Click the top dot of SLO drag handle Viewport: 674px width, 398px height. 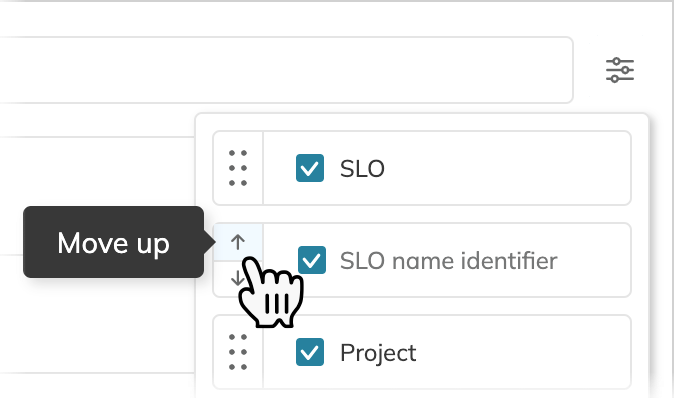pos(238,153)
